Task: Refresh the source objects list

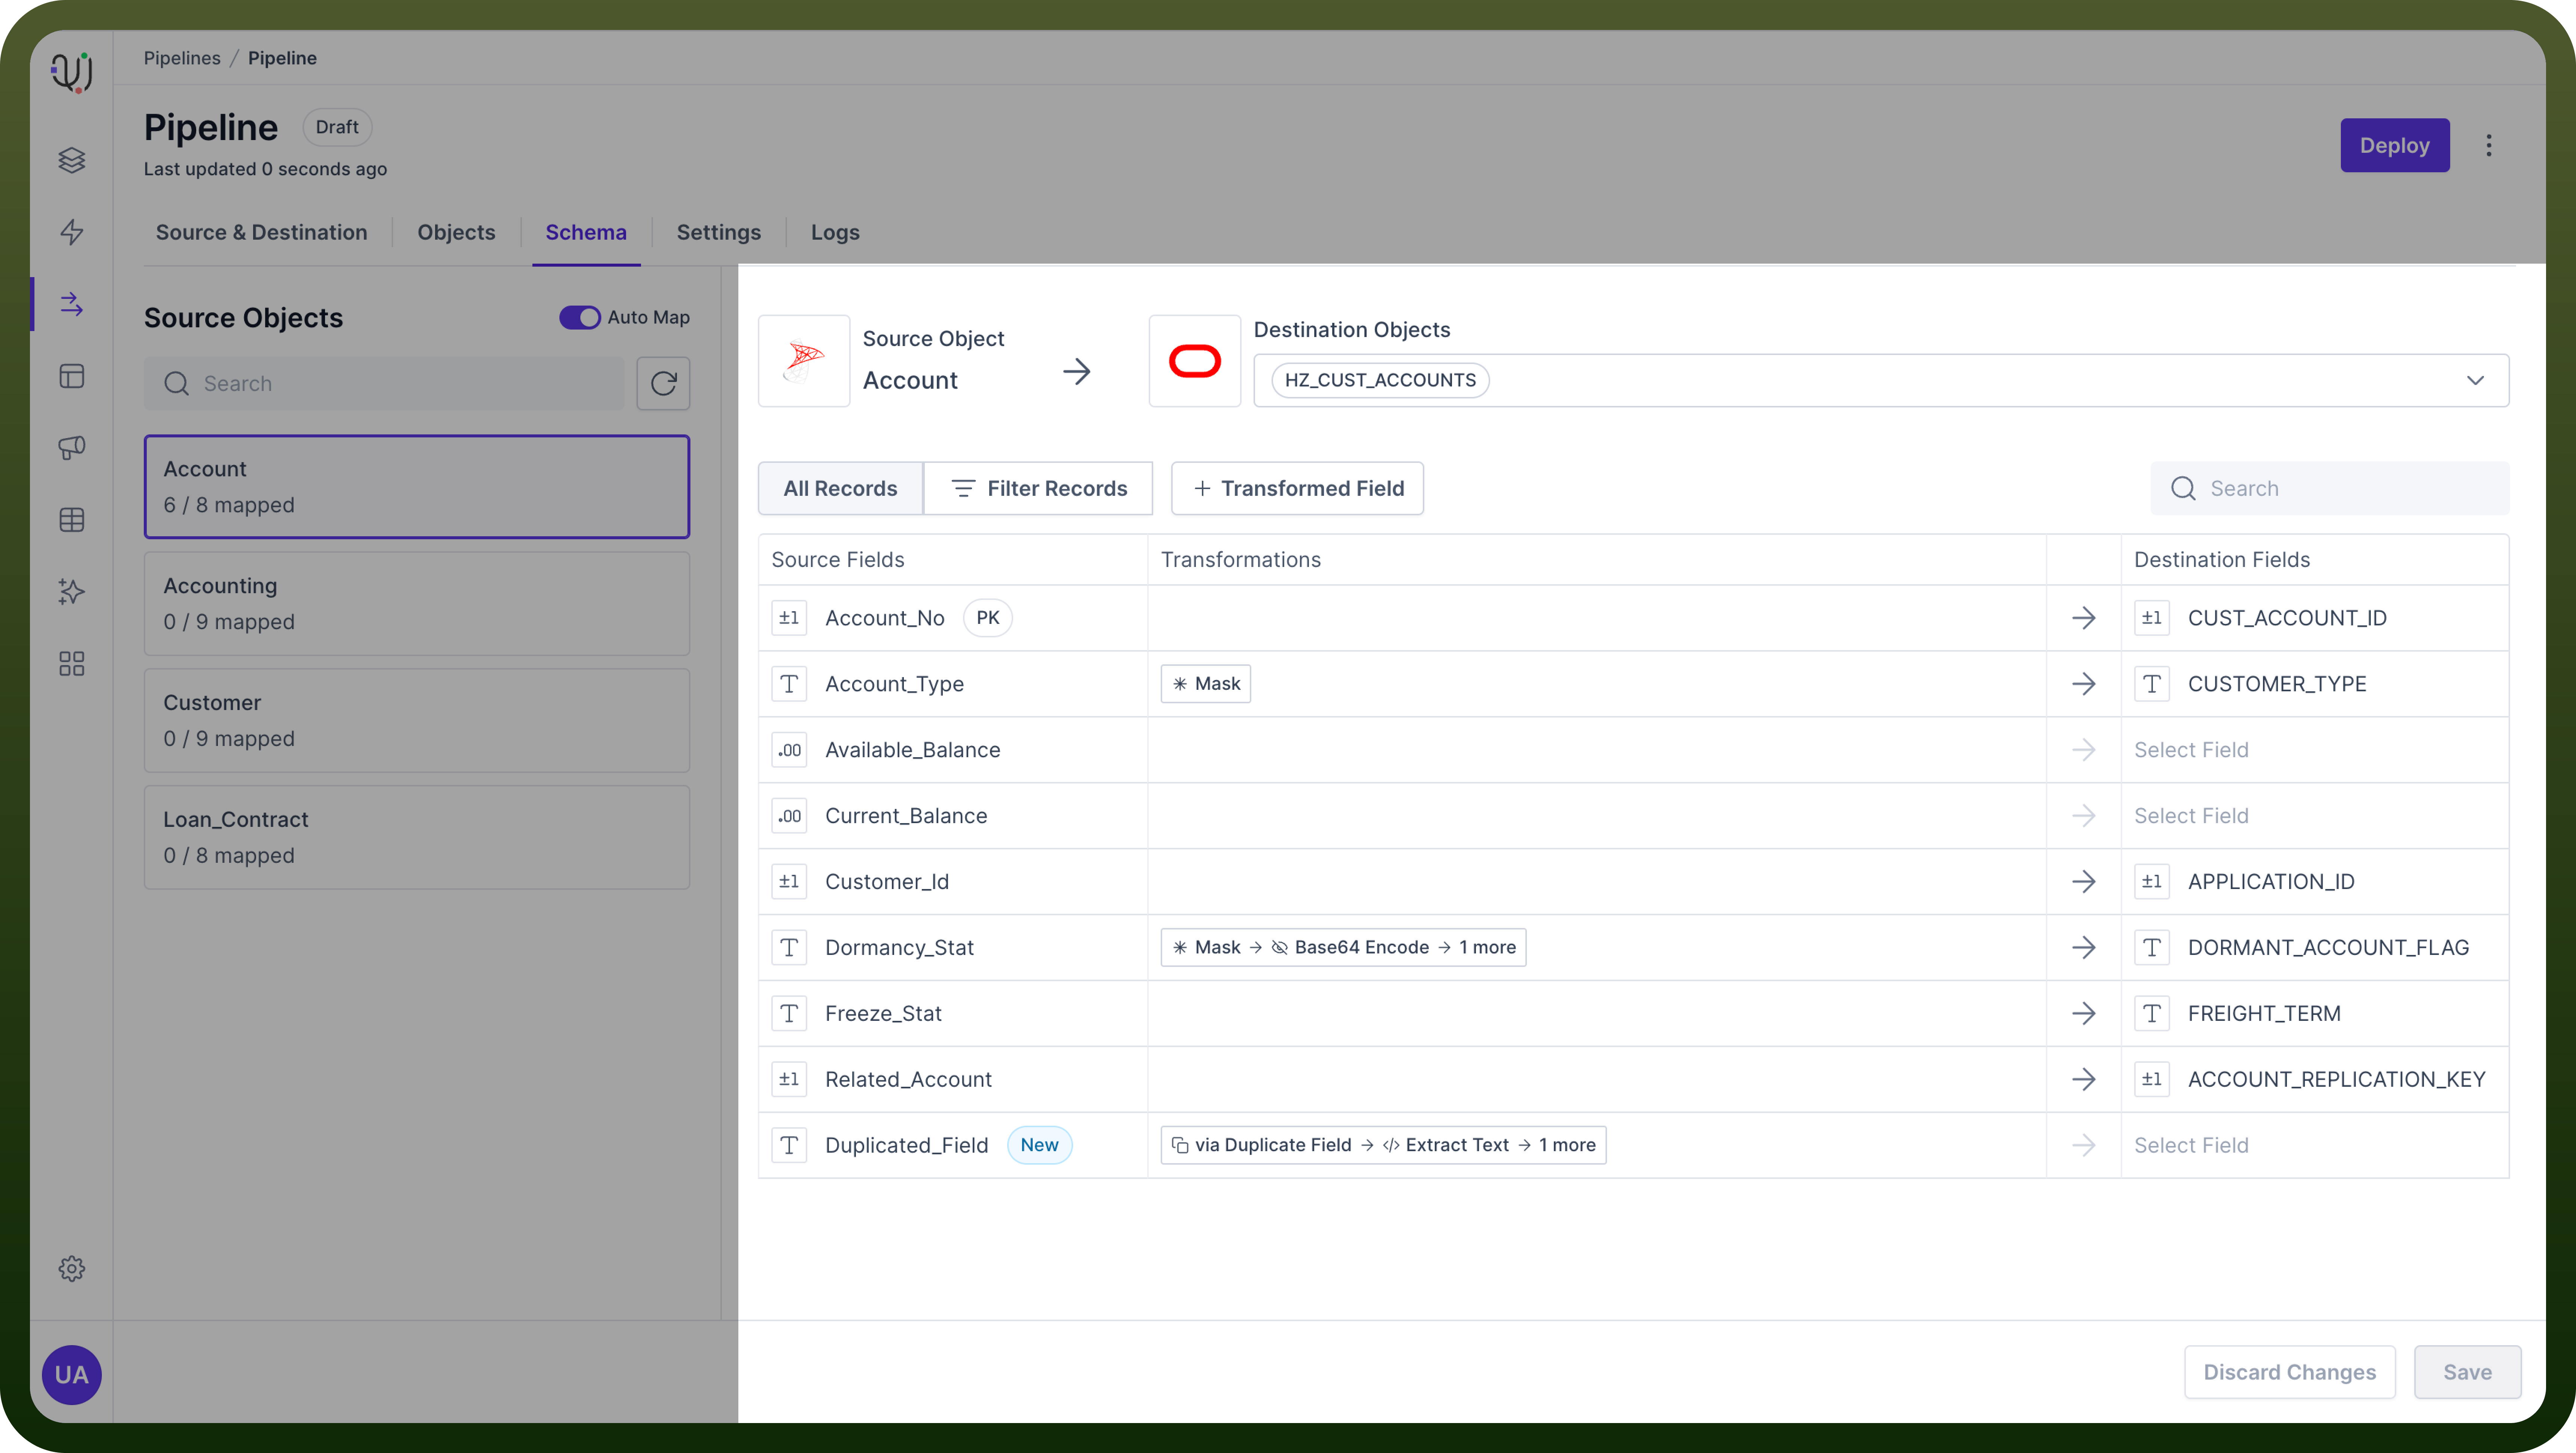Action: (x=664, y=383)
